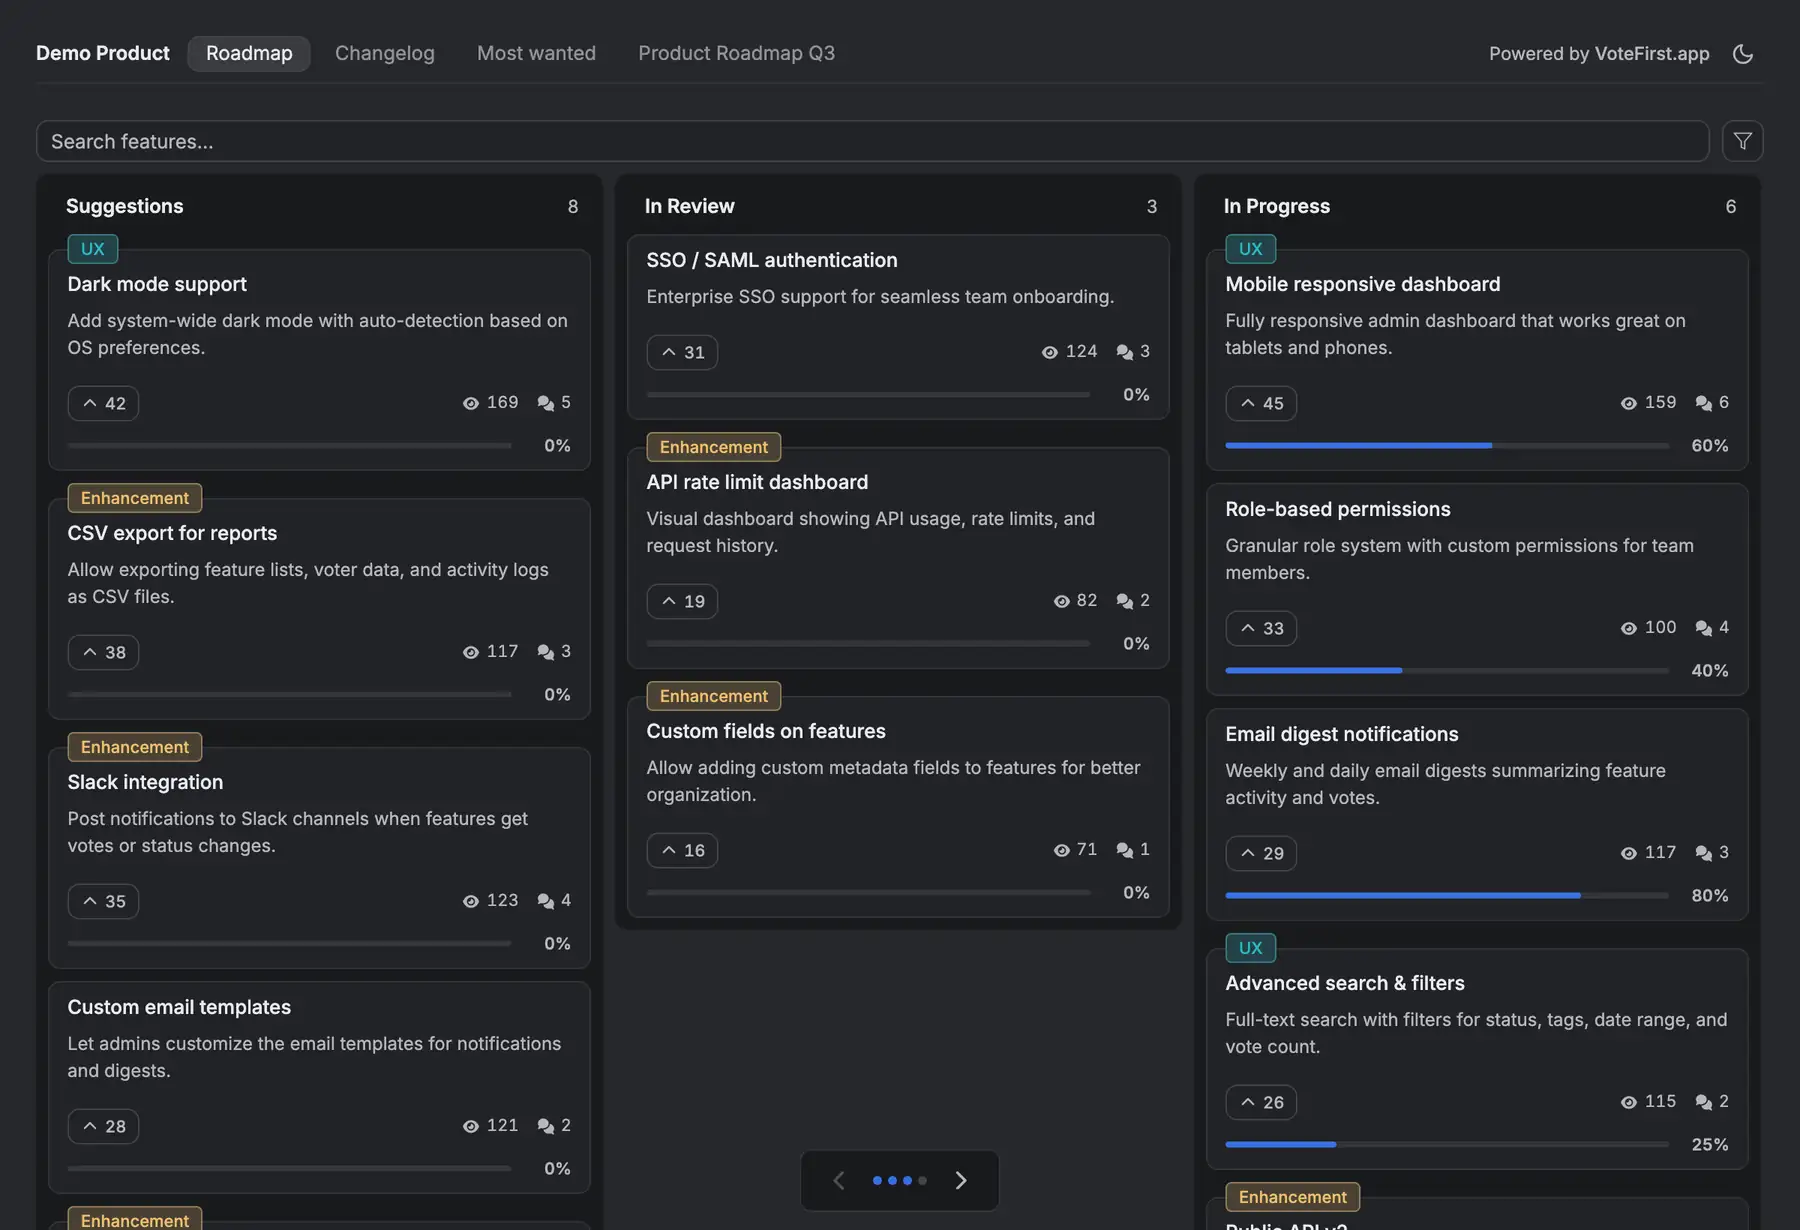The height and width of the screenshot is (1230, 1800).
Task: Click the views eye icon on CSV export for reports
Action: point(471,652)
